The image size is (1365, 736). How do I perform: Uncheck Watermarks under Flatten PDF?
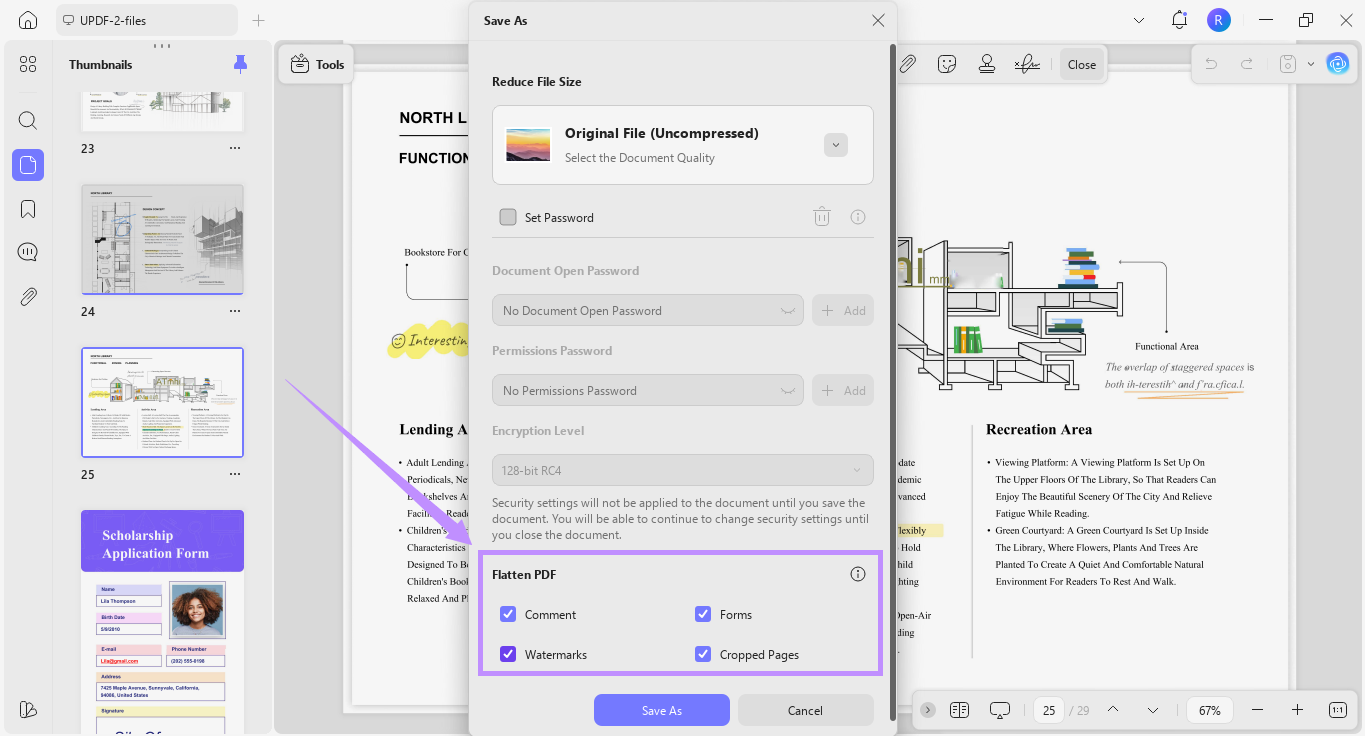pos(508,654)
